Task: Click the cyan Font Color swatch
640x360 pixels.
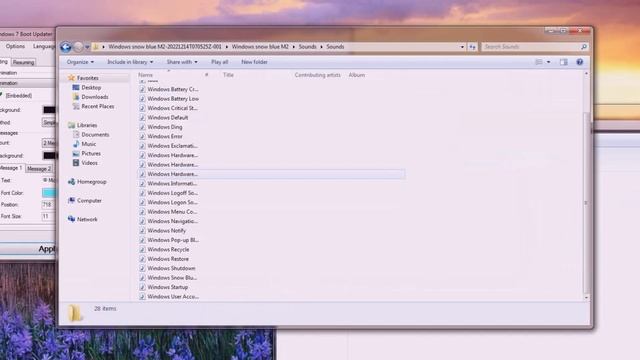Action: click(49, 193)
